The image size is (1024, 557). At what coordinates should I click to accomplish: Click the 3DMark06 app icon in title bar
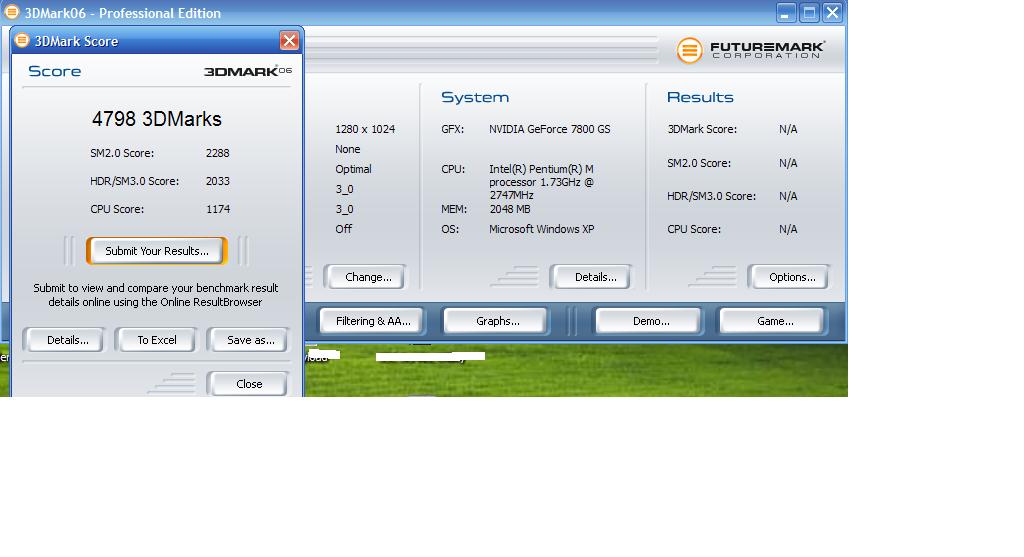pyautogui.click(x=12, y=13)
